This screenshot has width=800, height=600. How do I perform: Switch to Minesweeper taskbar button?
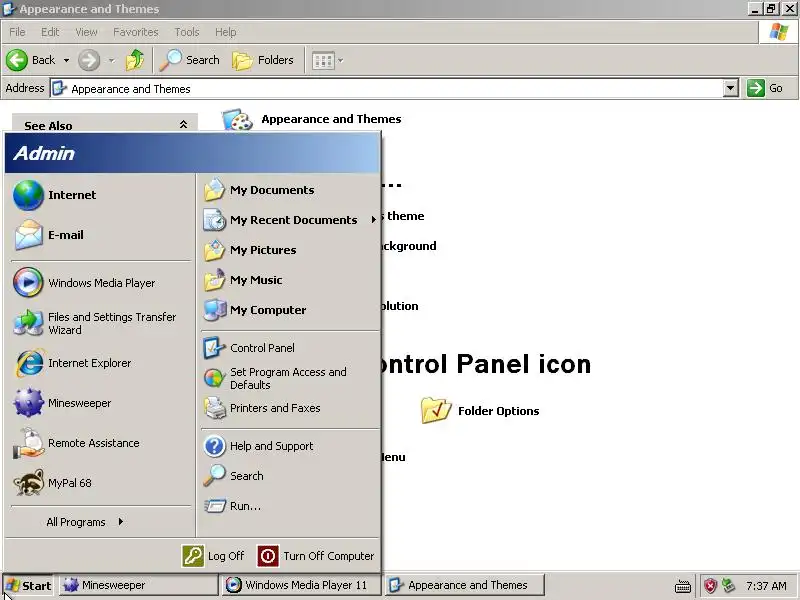[x=139, y=585]
